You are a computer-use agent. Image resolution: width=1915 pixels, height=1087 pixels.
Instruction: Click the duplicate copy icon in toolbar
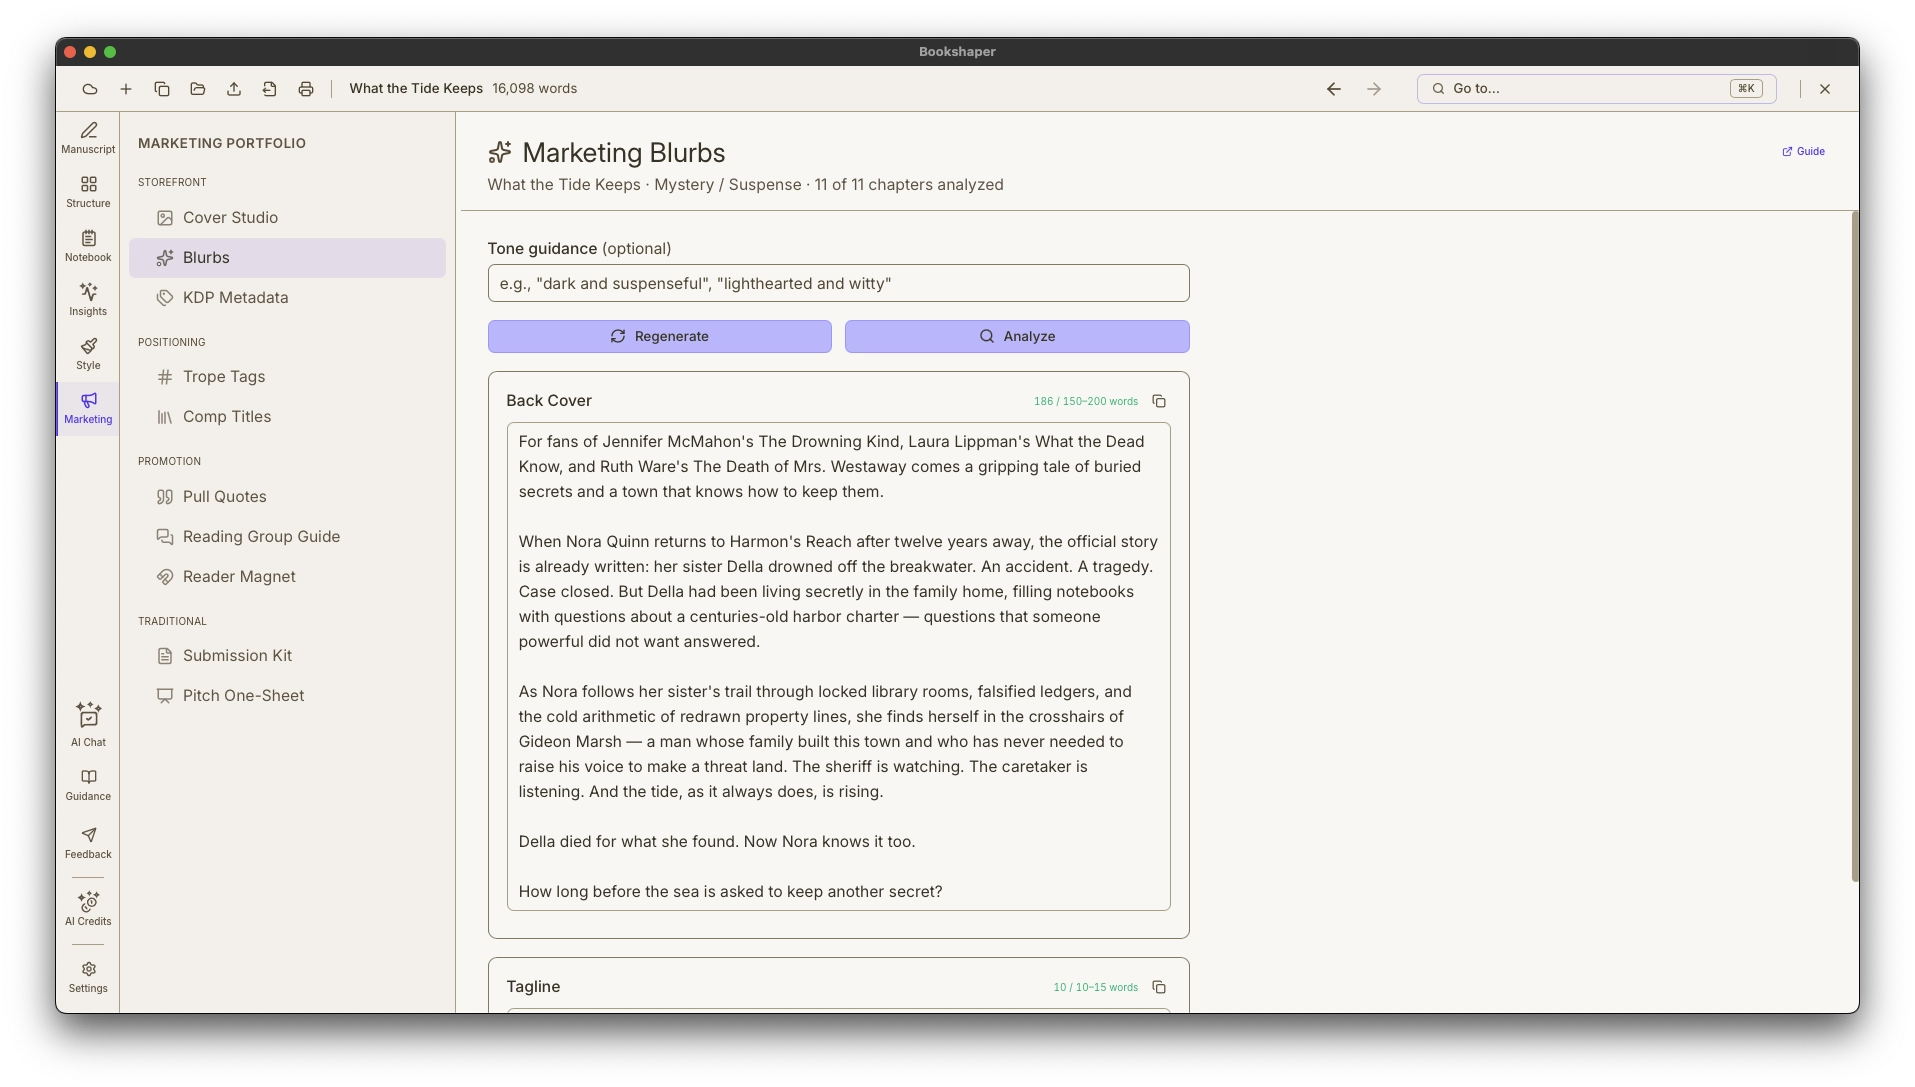[x=162, y=89]
